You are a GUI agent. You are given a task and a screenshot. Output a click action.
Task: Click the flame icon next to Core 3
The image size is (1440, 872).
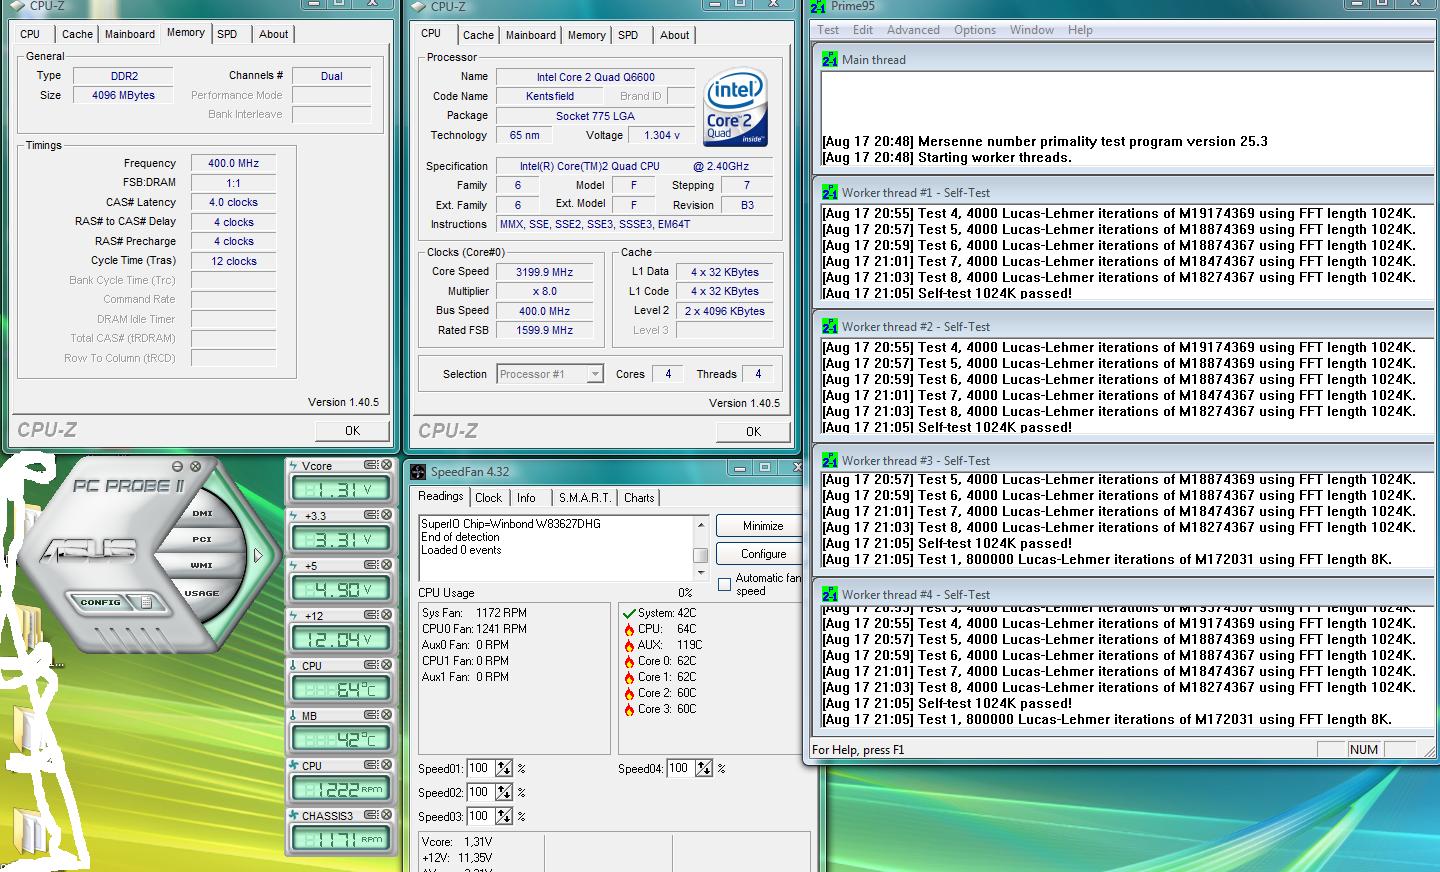tap(629, 709)
